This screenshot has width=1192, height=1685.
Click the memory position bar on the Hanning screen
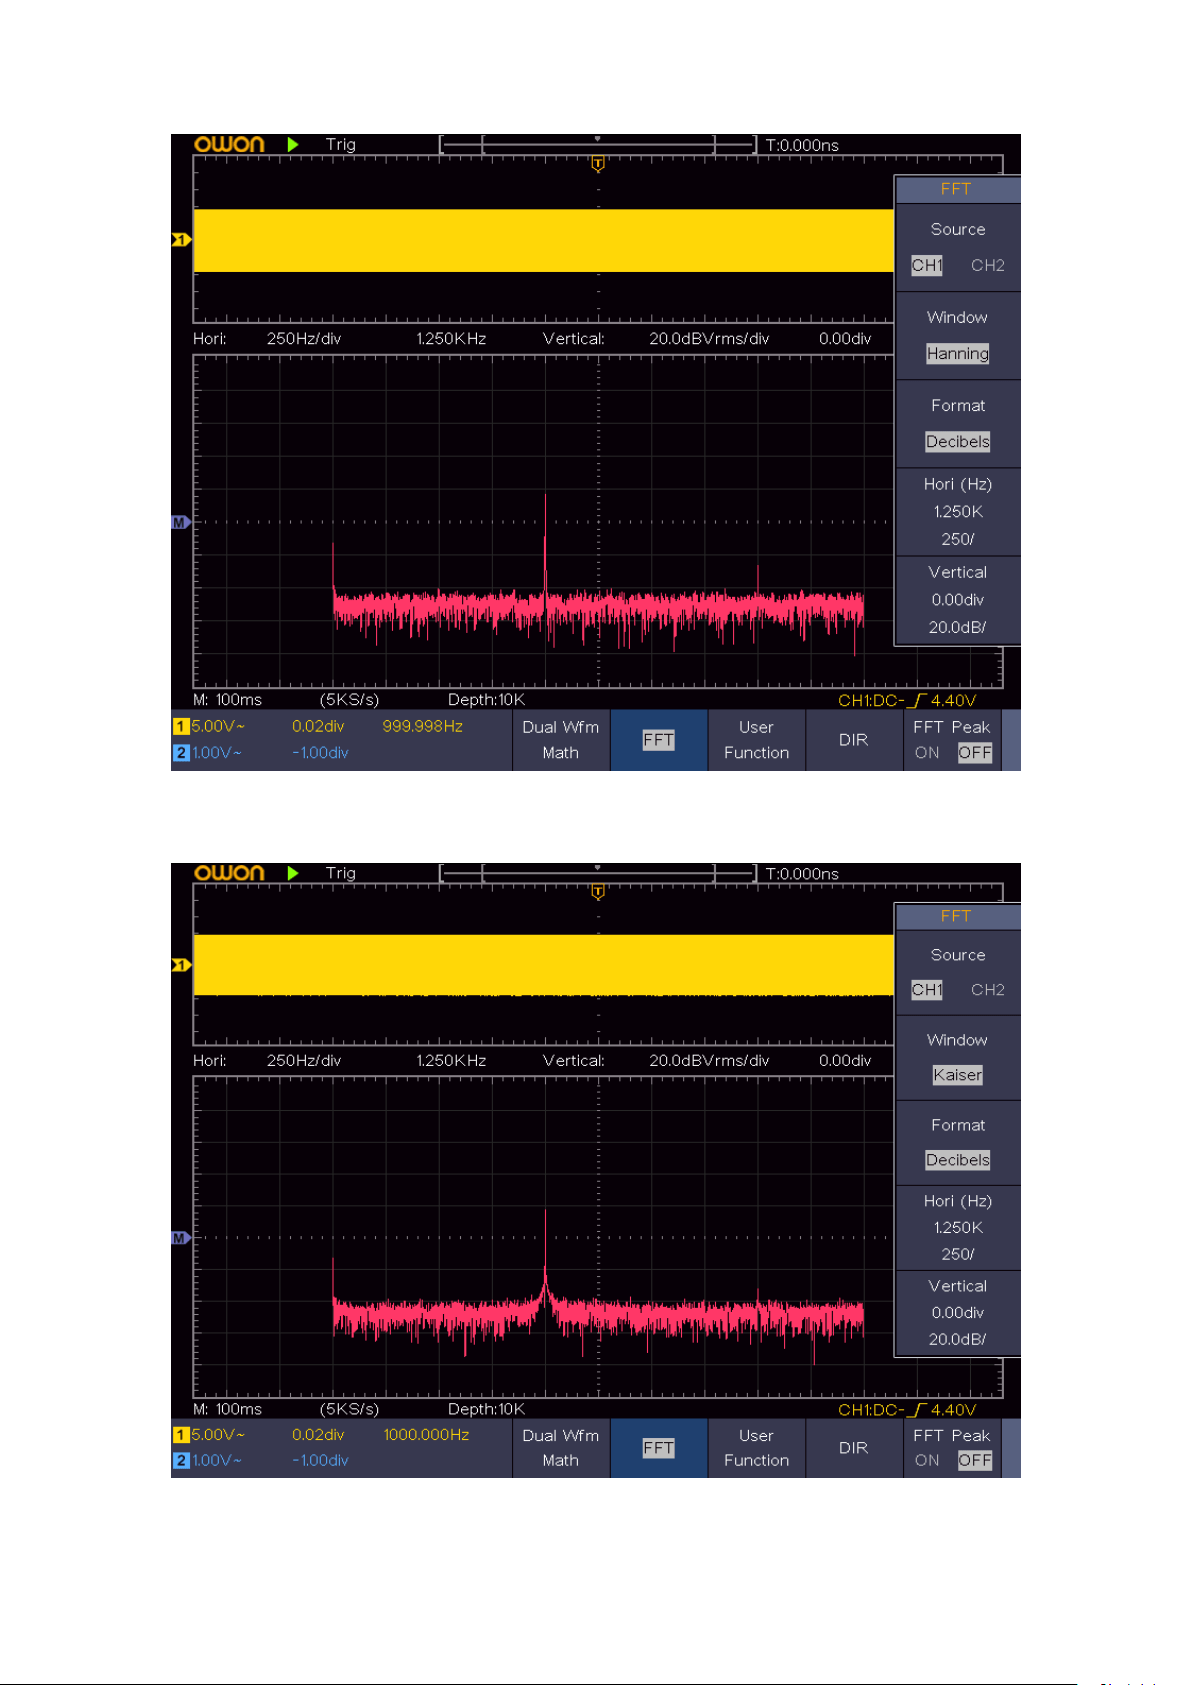tap(598, 145)
